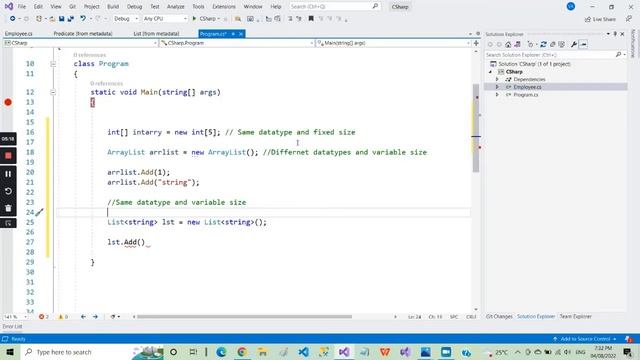This screenshot has height=360, width=640.
Task: Open the Error List panel
Action: point(13,327)
